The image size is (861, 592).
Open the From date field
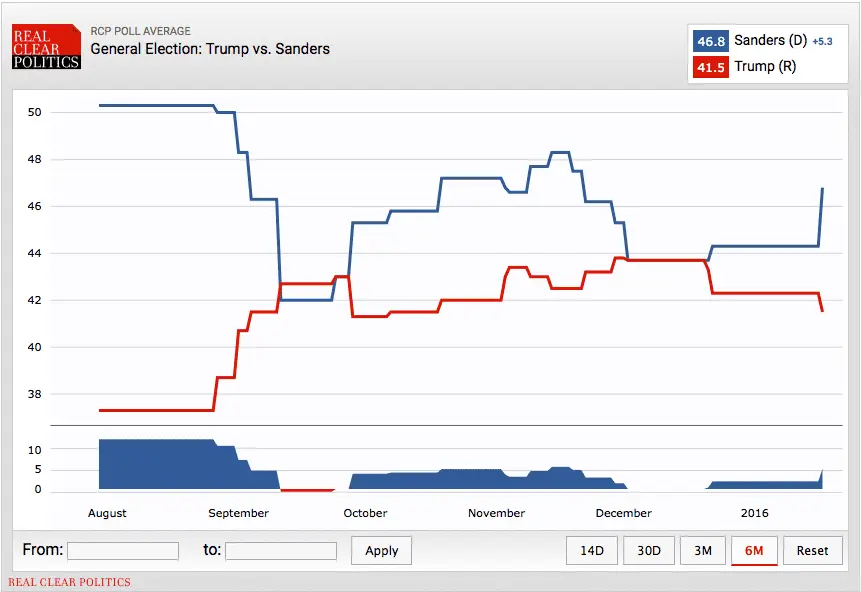point(122,550)
